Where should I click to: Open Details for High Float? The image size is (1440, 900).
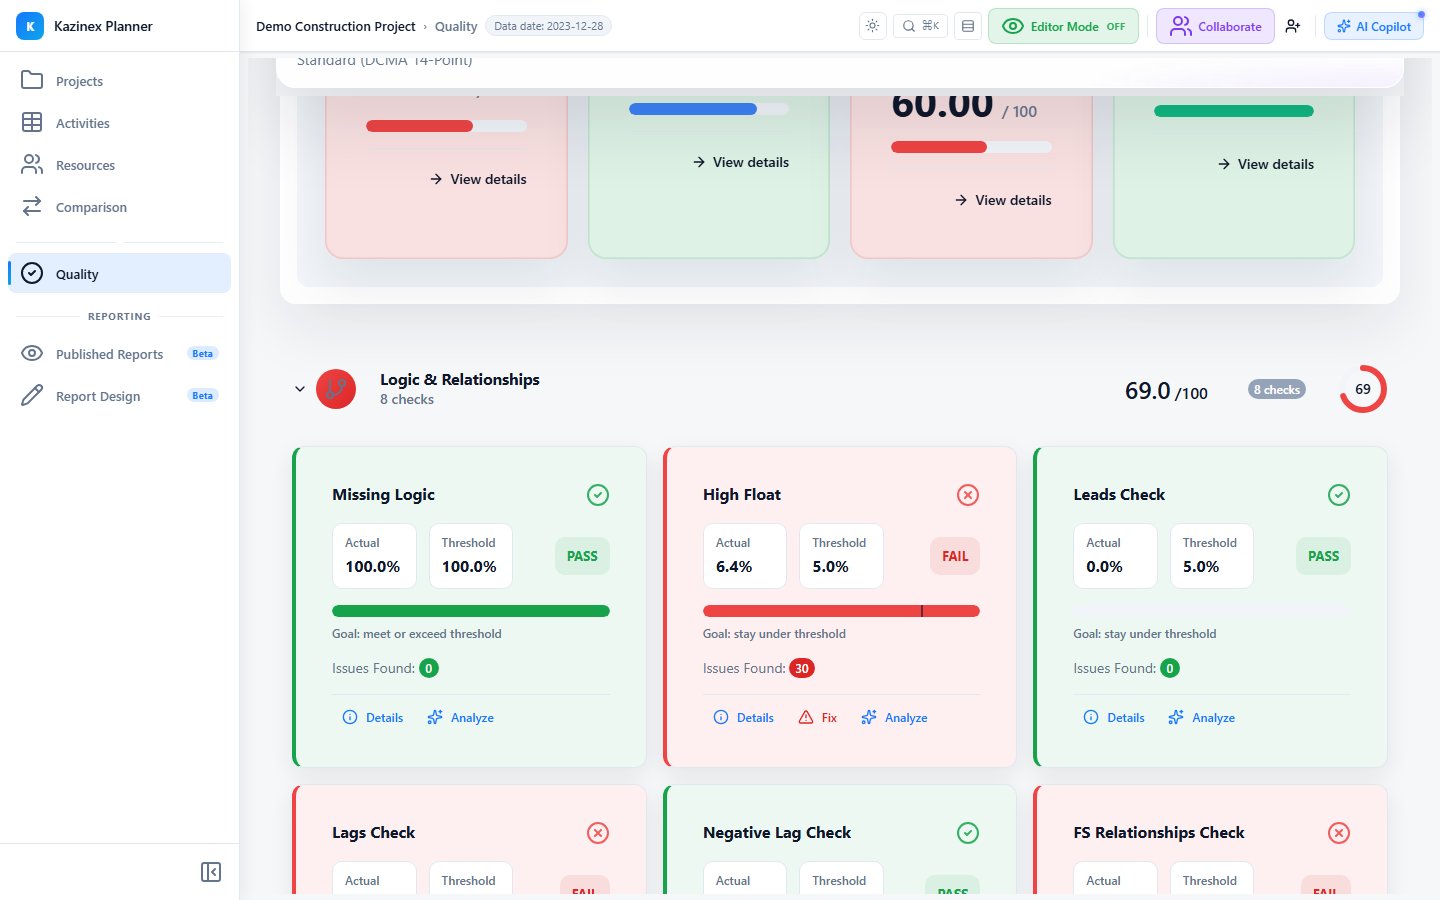[744, 717]
